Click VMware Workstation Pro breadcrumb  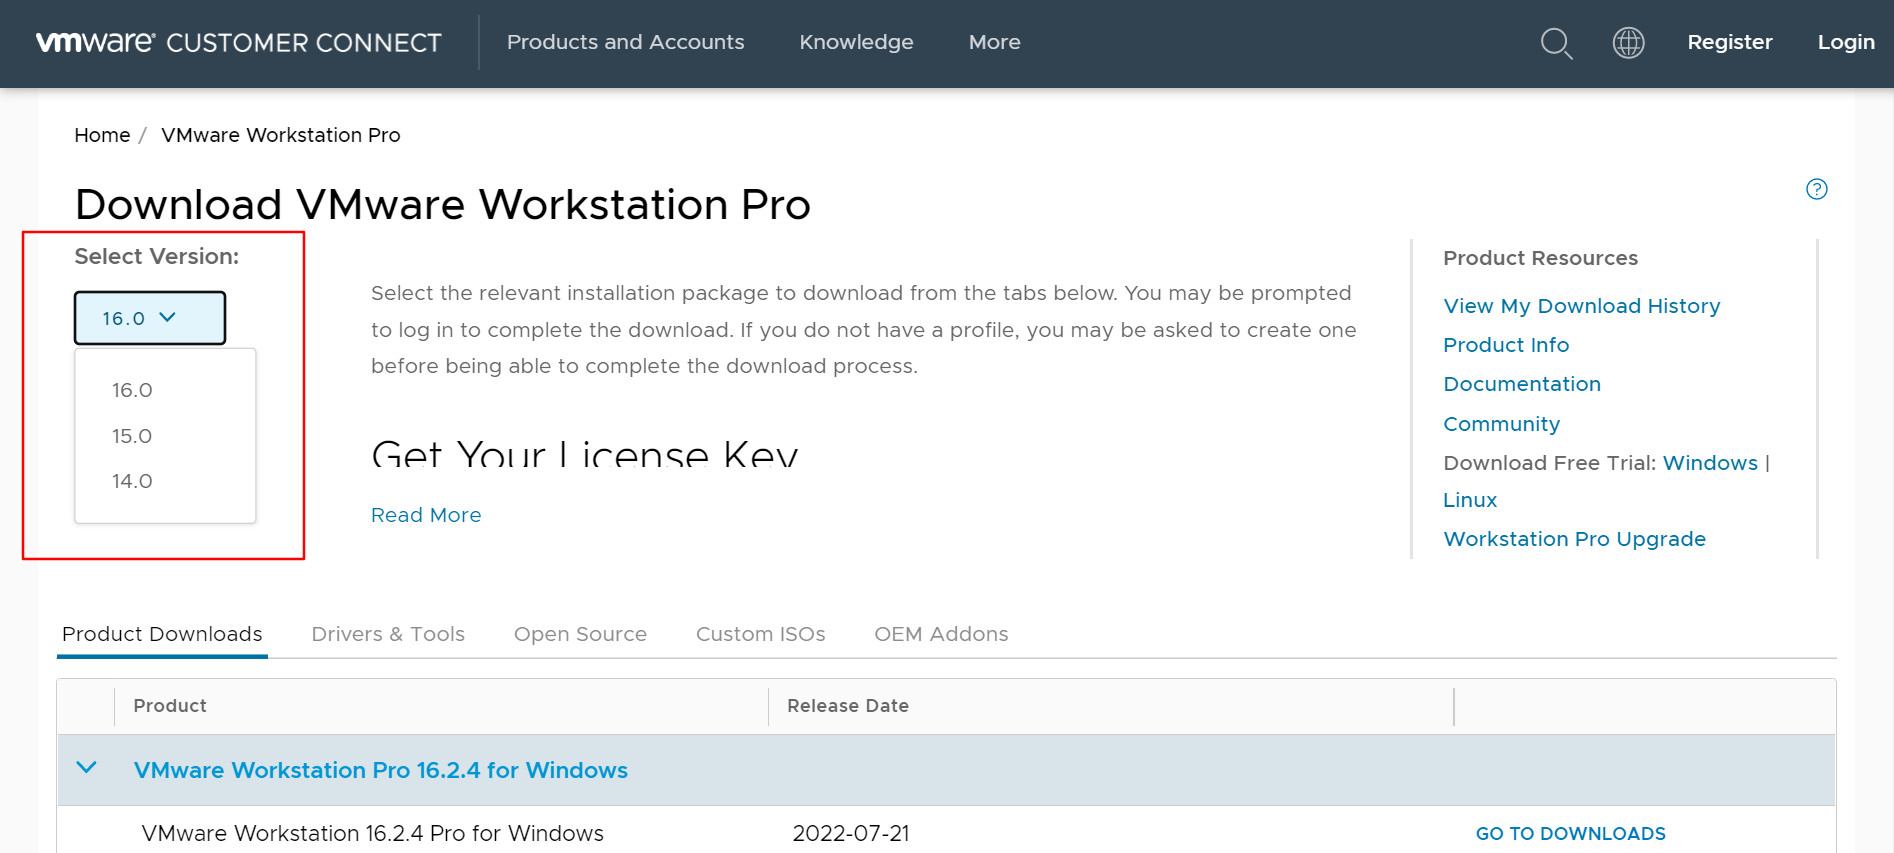click(x=280, y=135)
